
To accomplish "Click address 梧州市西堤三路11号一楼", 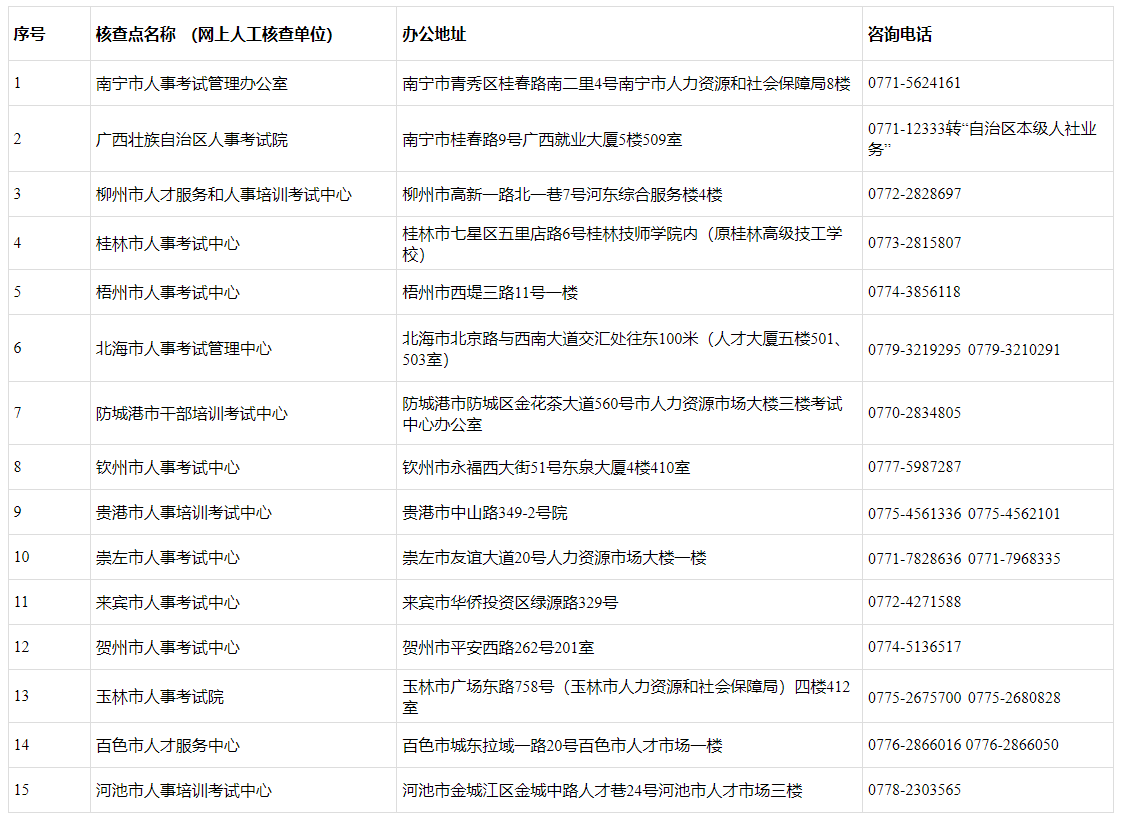I will pyautogui.click(x=490, y=293).
